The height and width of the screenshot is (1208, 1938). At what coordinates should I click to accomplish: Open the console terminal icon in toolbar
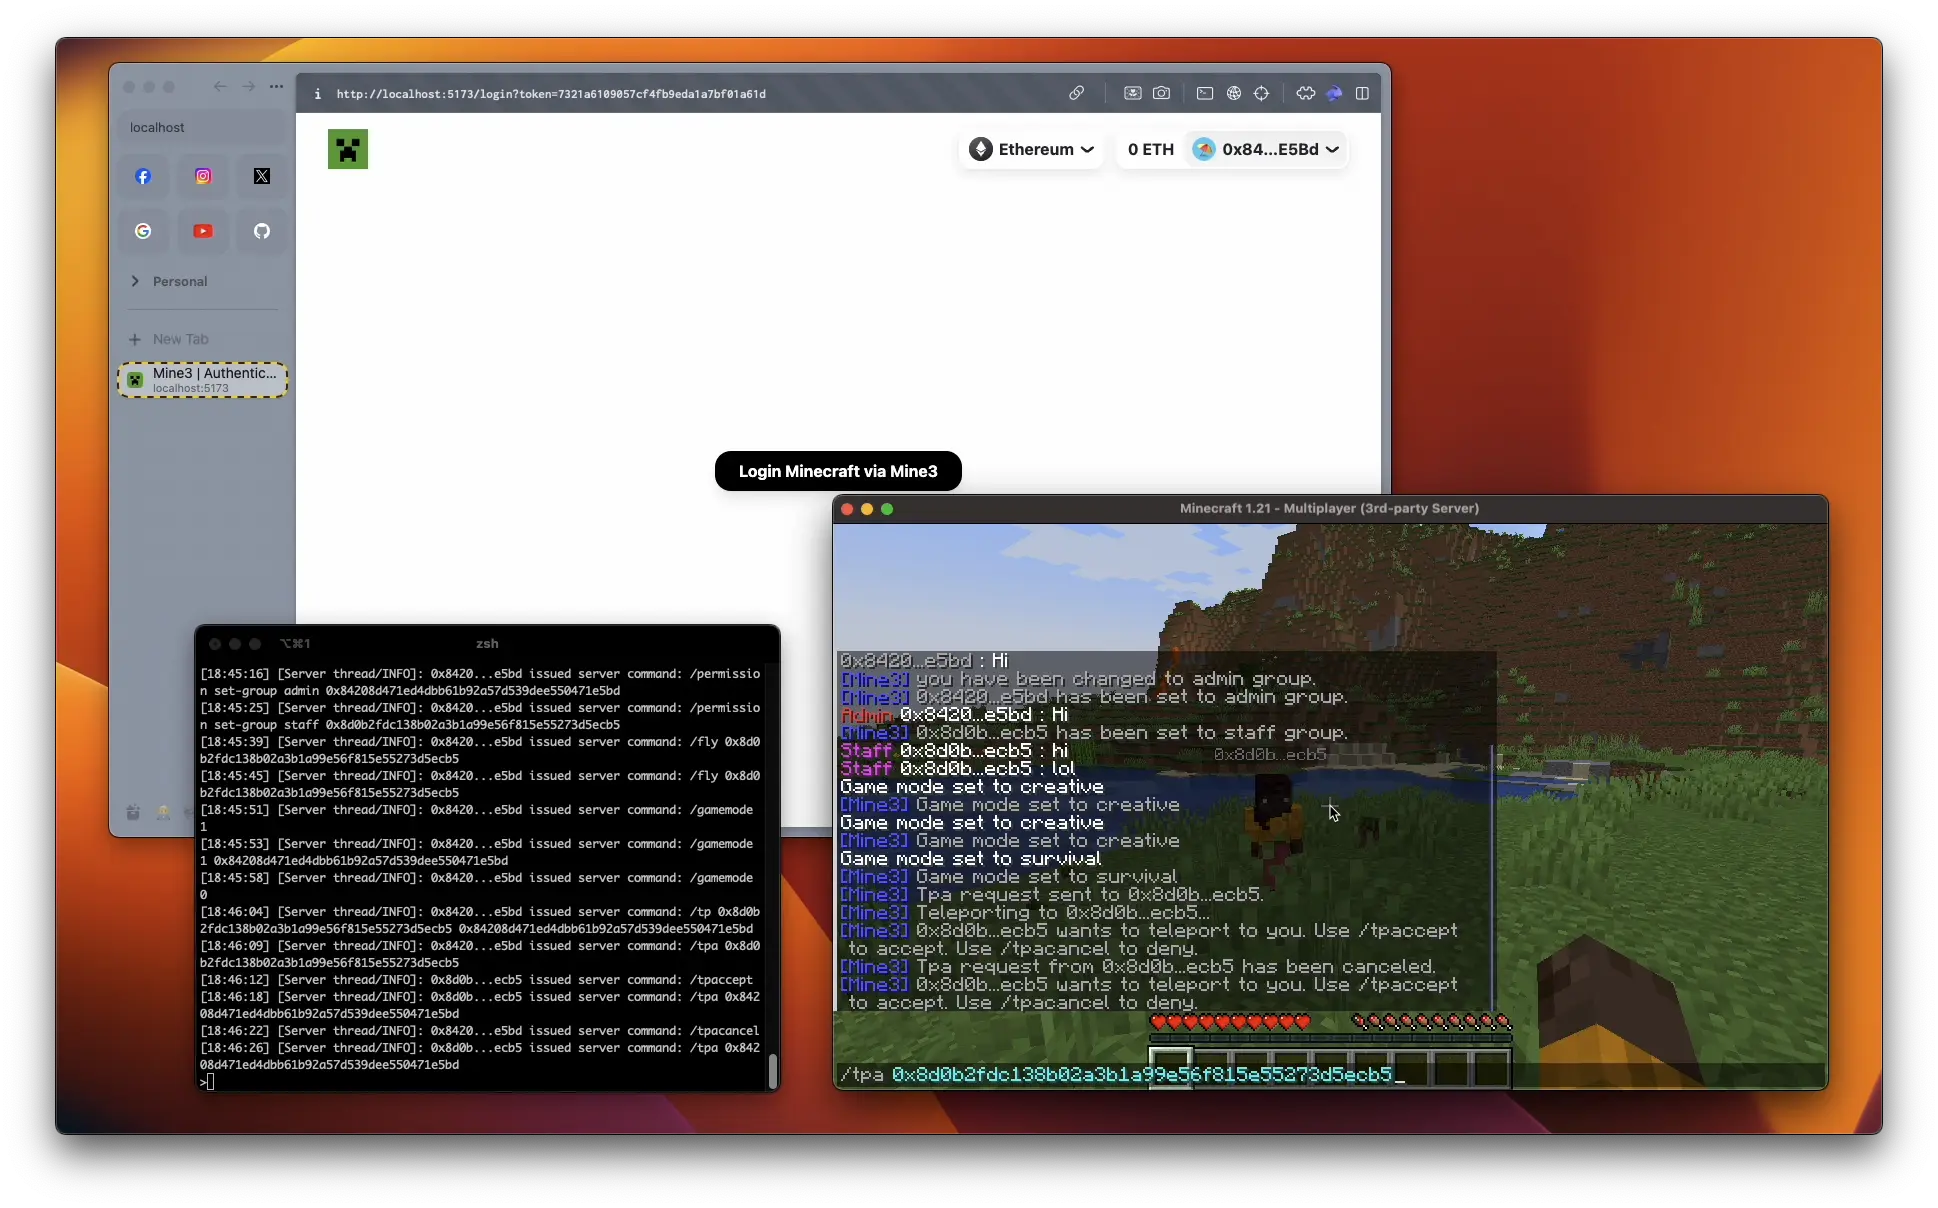[1205, 93]
